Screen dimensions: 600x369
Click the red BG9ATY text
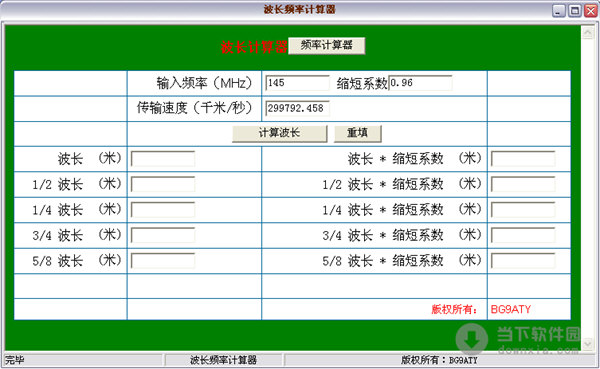(511, 309)
